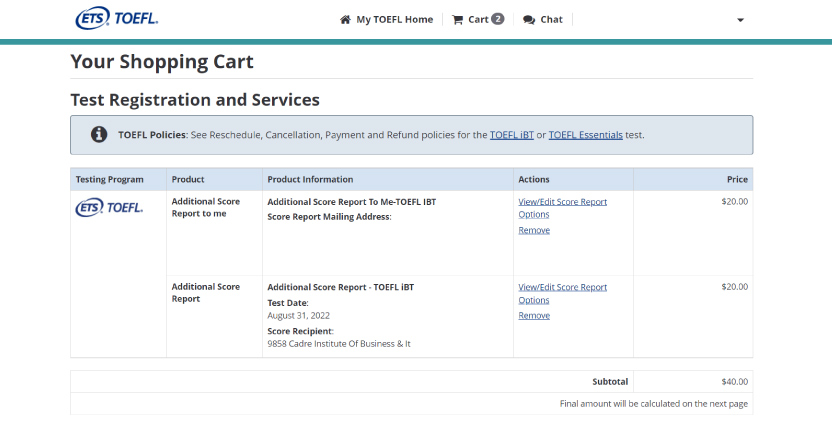The width and height of the screenshot is (832, 426).
Task: Click 'Test Registration and Services' heading
Action: tap(195, 100)
